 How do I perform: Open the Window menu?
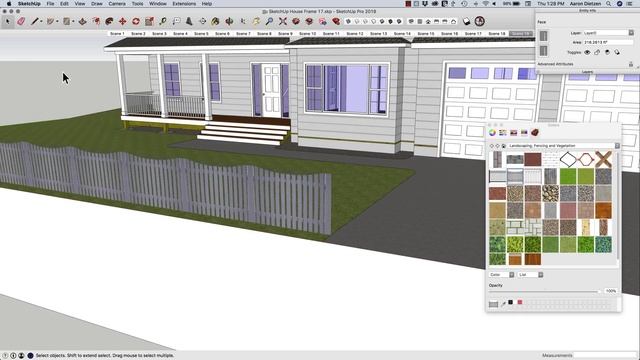click(x=158, y=4)
